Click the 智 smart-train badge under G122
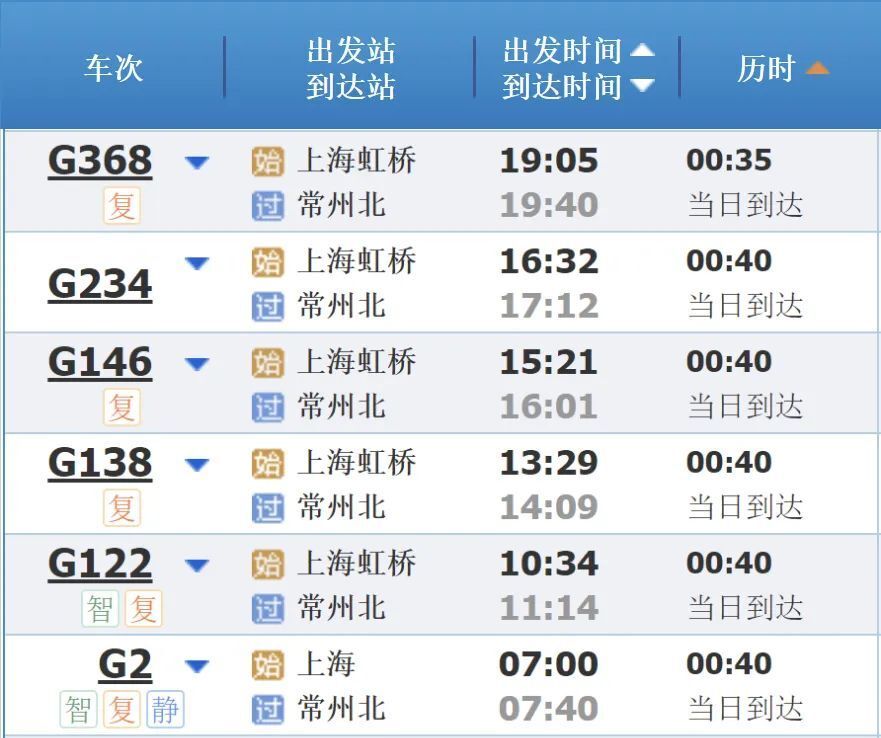Image resolution: width=881 pixels, height=738 pixels. [x=99, y=607]
